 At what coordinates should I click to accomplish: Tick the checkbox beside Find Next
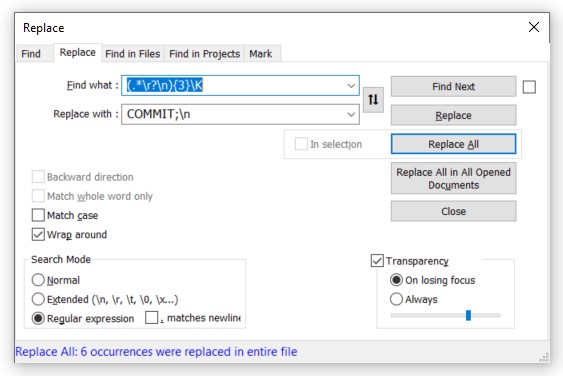pos(529,87)
